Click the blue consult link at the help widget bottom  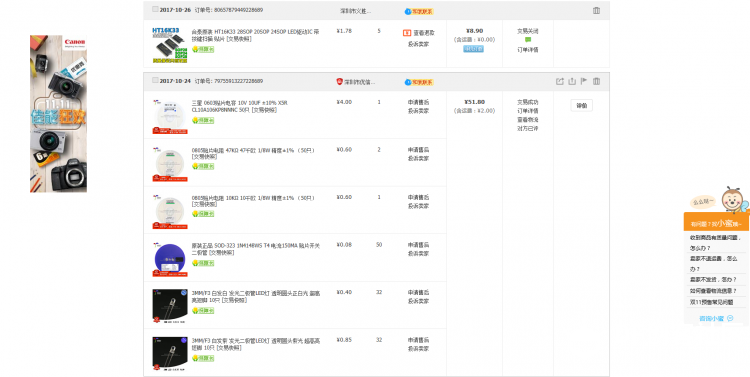[x=711, y=318]
